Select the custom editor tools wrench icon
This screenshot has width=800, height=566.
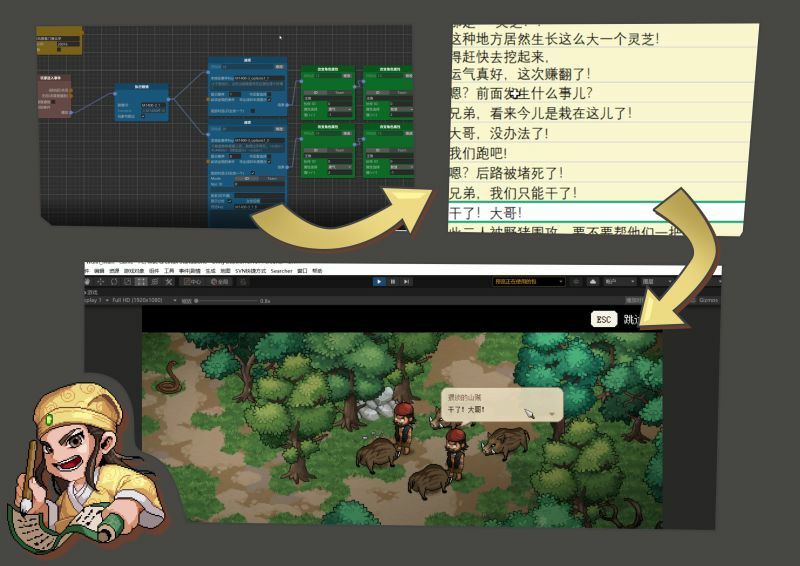169,282
